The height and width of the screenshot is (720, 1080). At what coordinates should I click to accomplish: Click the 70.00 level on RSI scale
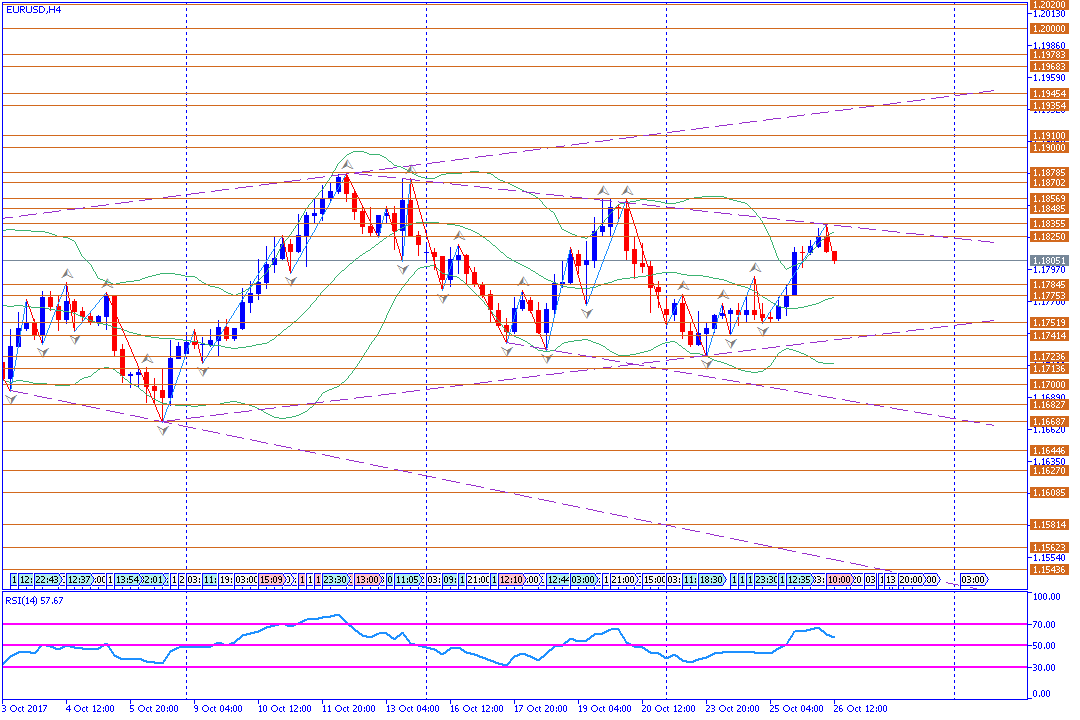click(x=1047, y=624)
